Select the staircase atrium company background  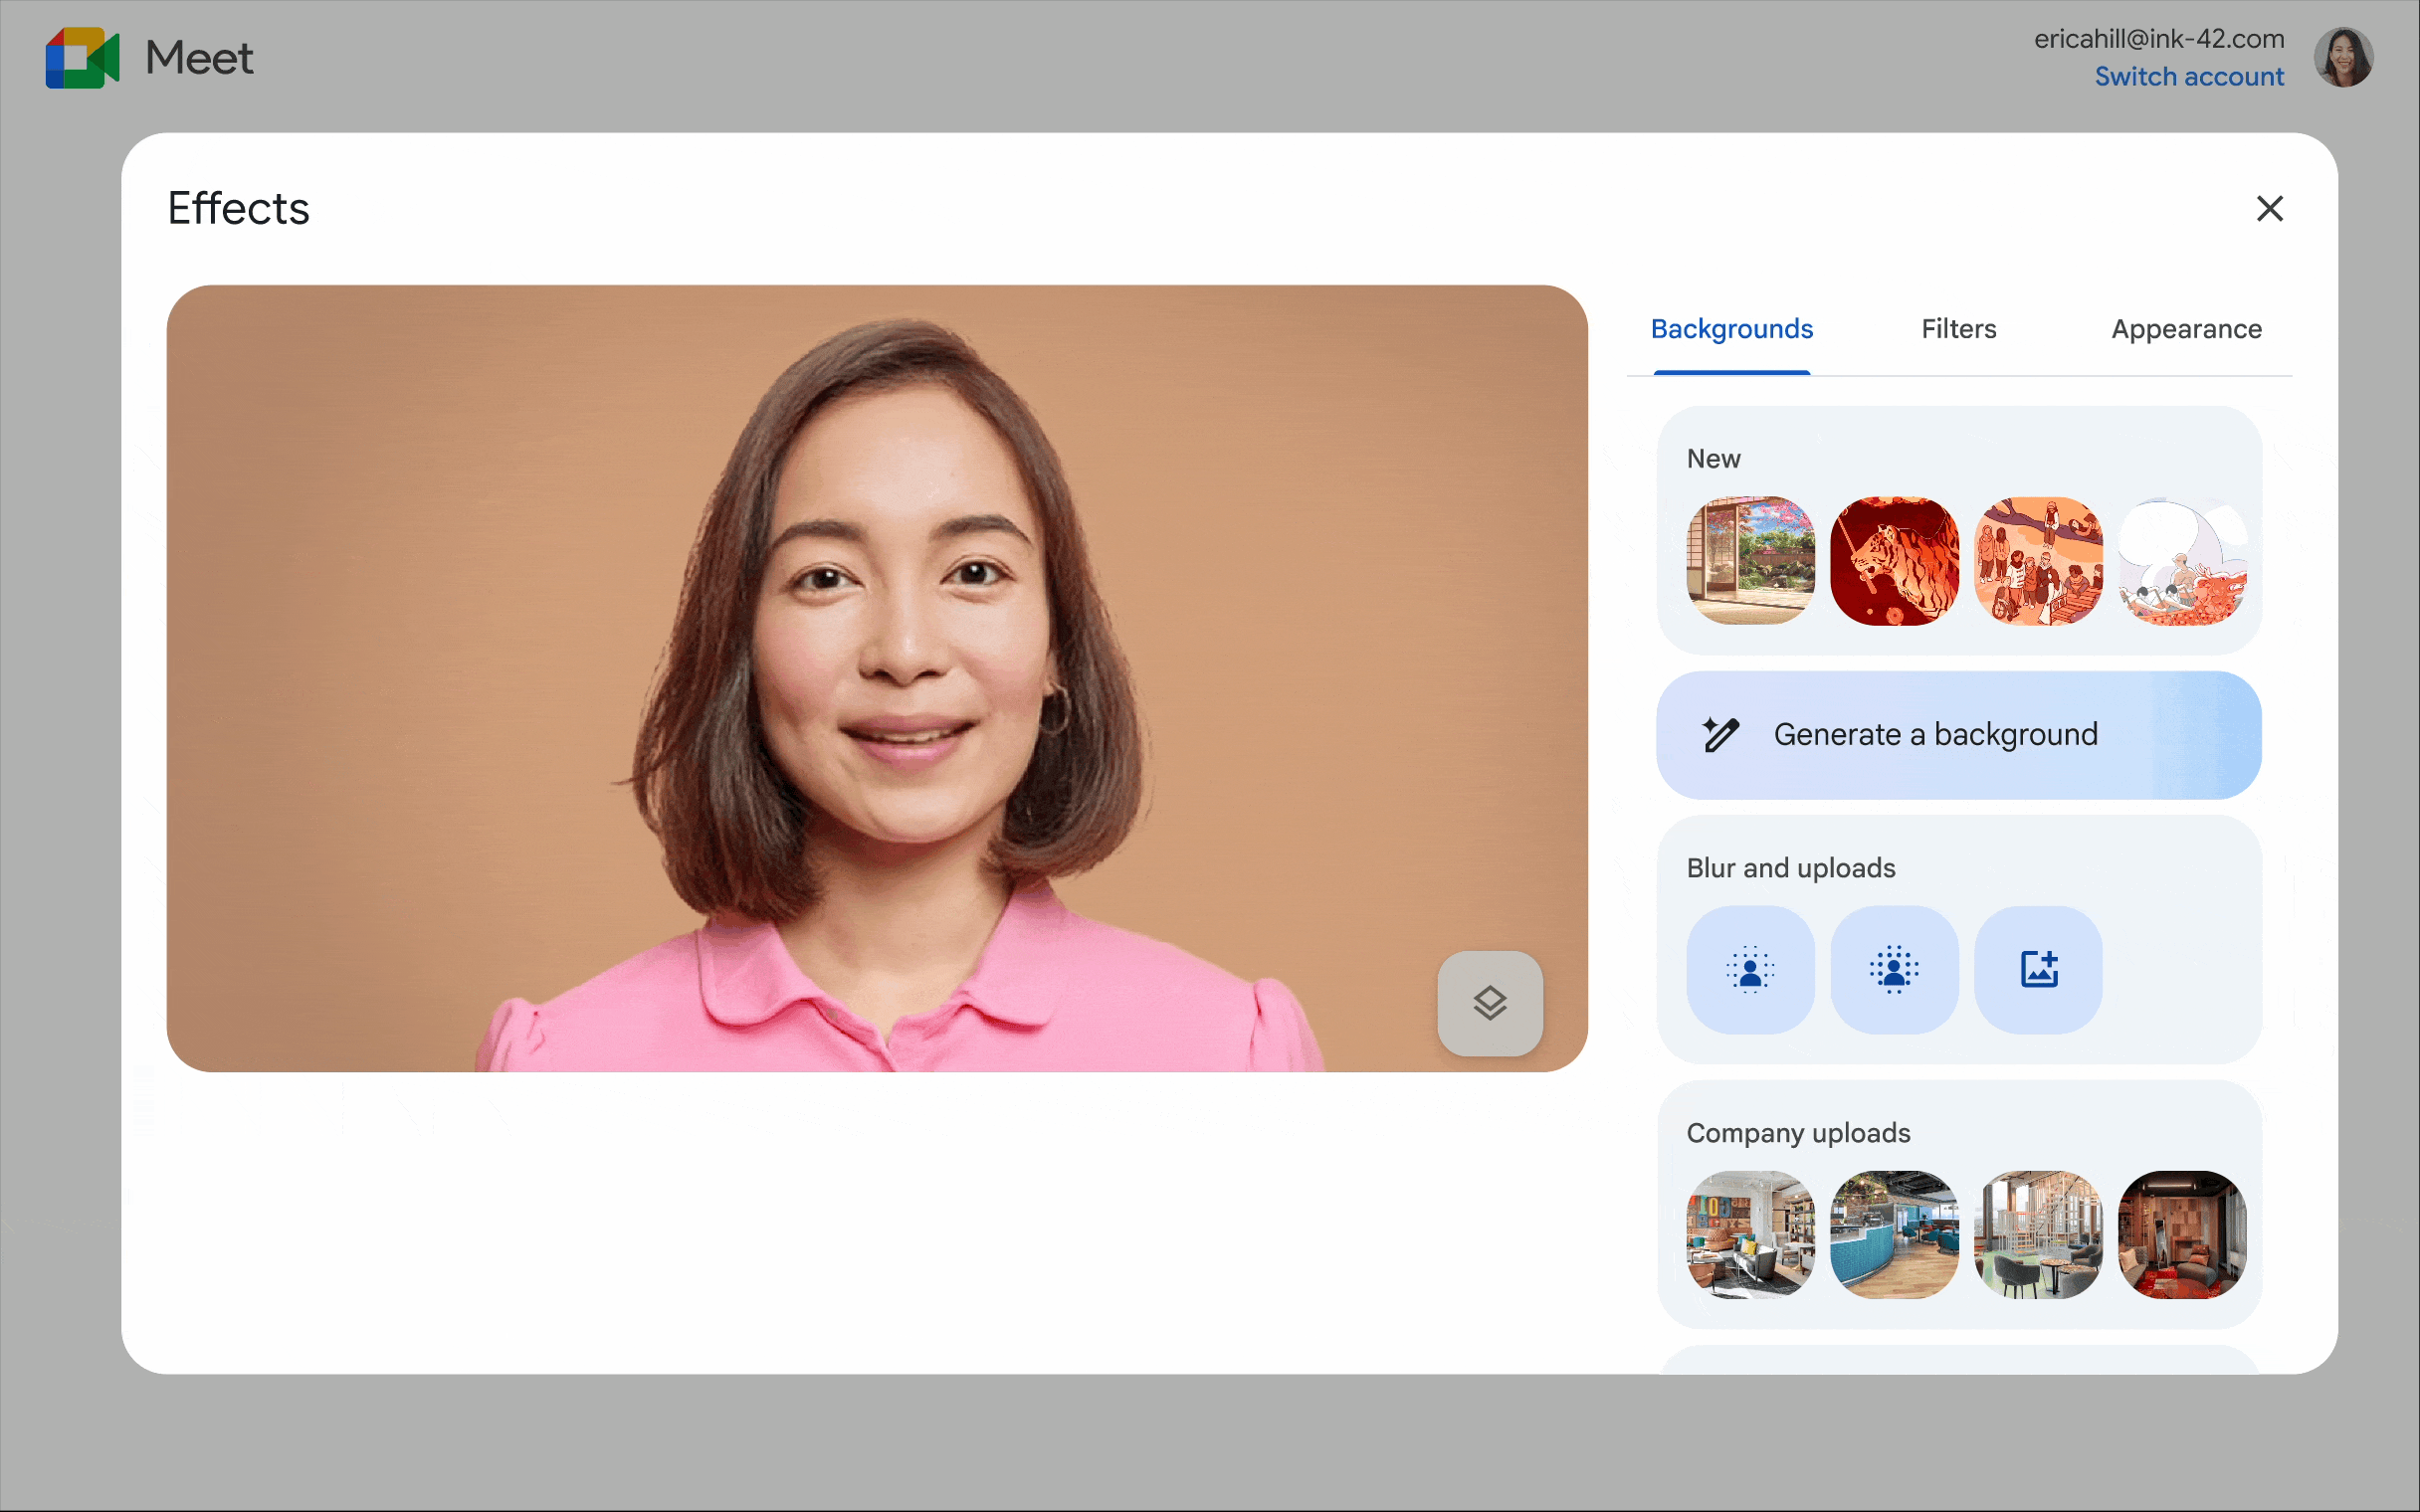pyautogui.click(x=2038, y=1235)
